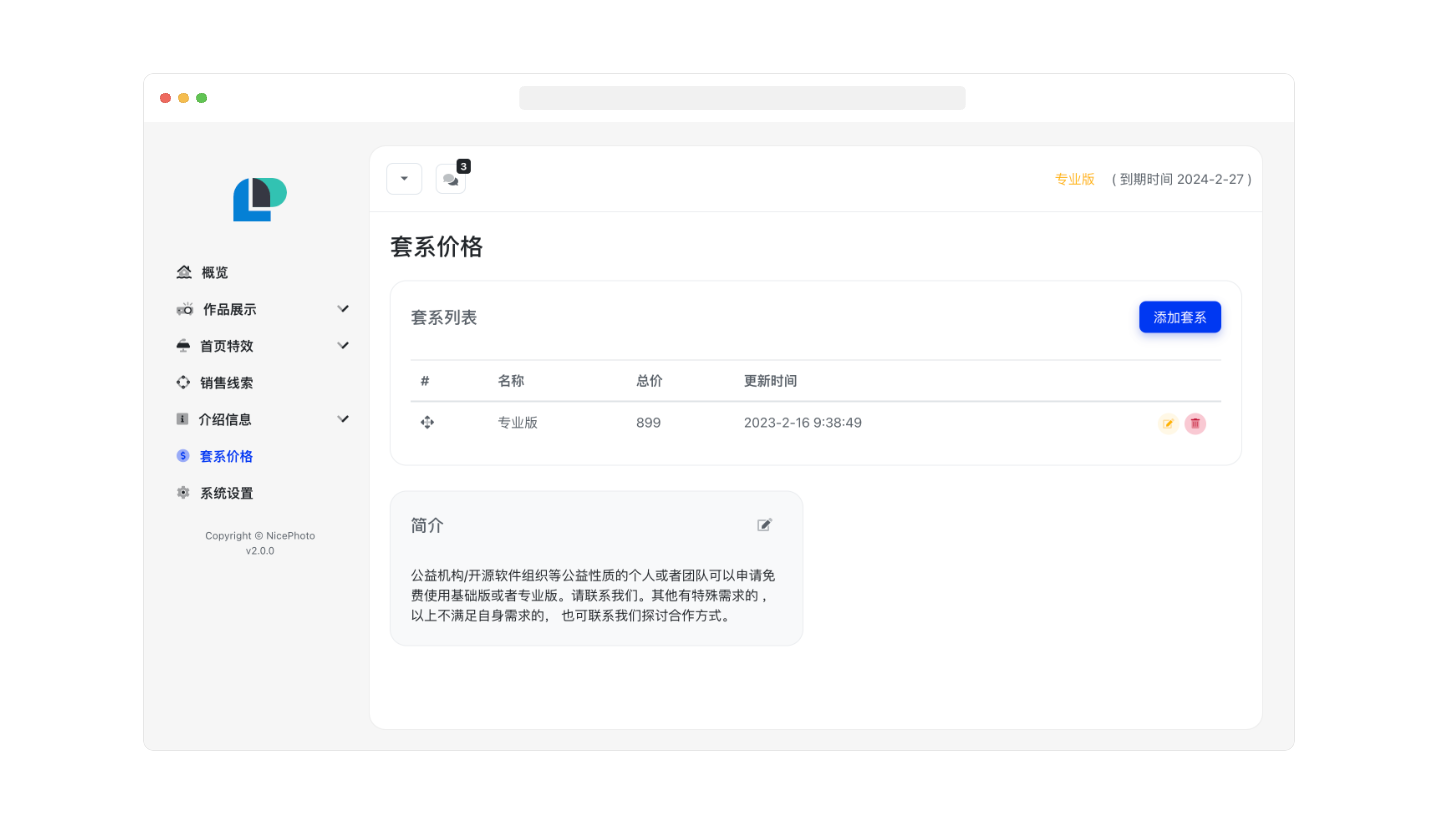Image resolution: width=1438 pixels, height=829 pixels.
Task: Click the 添加套系 button
Action: click(x=1180, y=317)
